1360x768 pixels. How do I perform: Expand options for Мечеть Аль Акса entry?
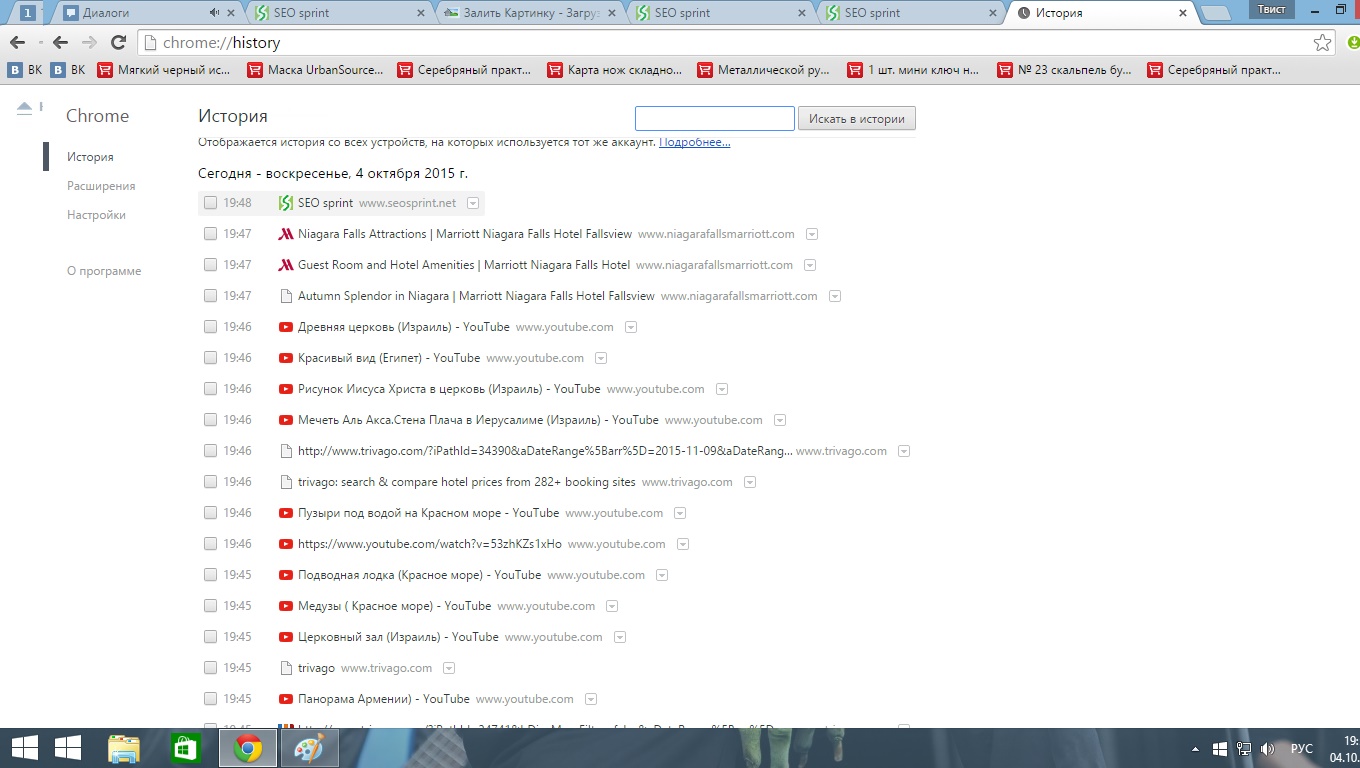pos(780,420)
